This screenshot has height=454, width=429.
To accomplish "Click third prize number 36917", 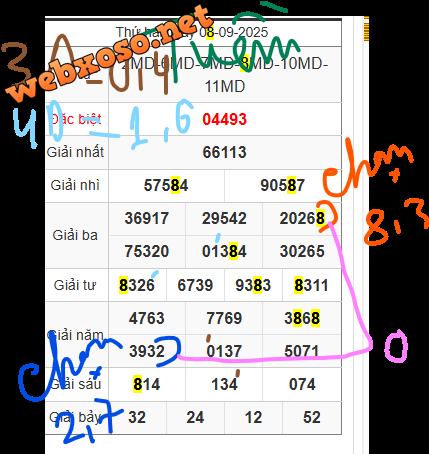I will pos(147,218).
